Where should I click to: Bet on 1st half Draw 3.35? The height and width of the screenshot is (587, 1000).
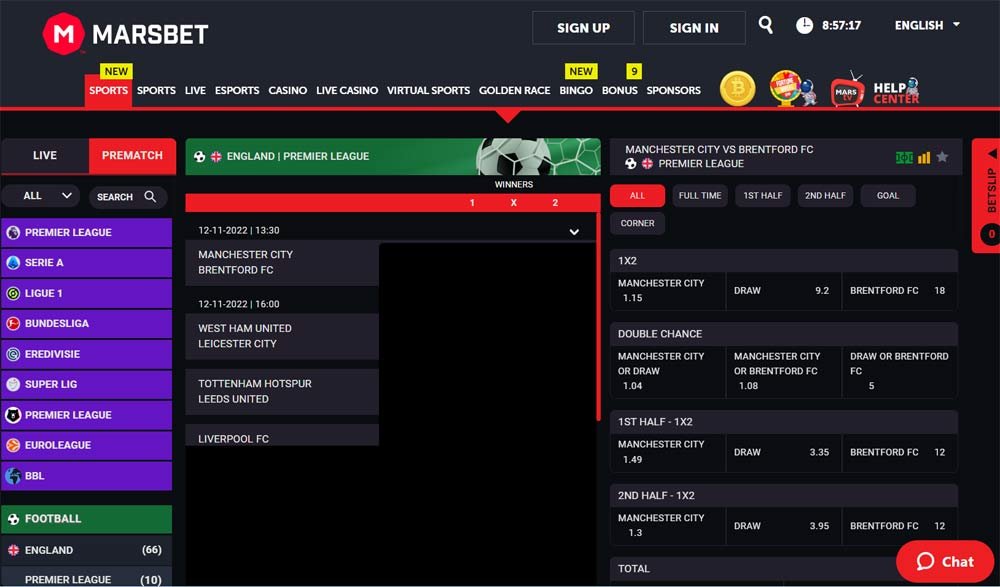pyautogui.click(x=784, y=453)
